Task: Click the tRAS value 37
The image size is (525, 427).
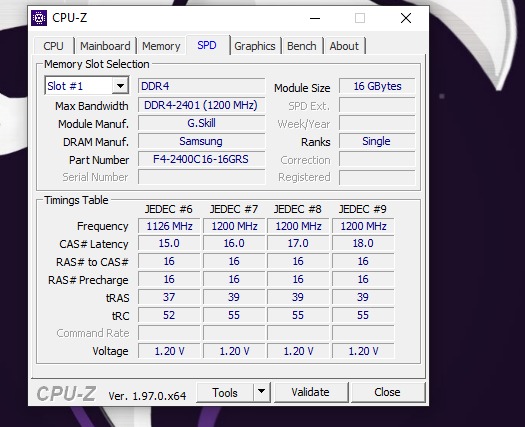Action: 169,297
